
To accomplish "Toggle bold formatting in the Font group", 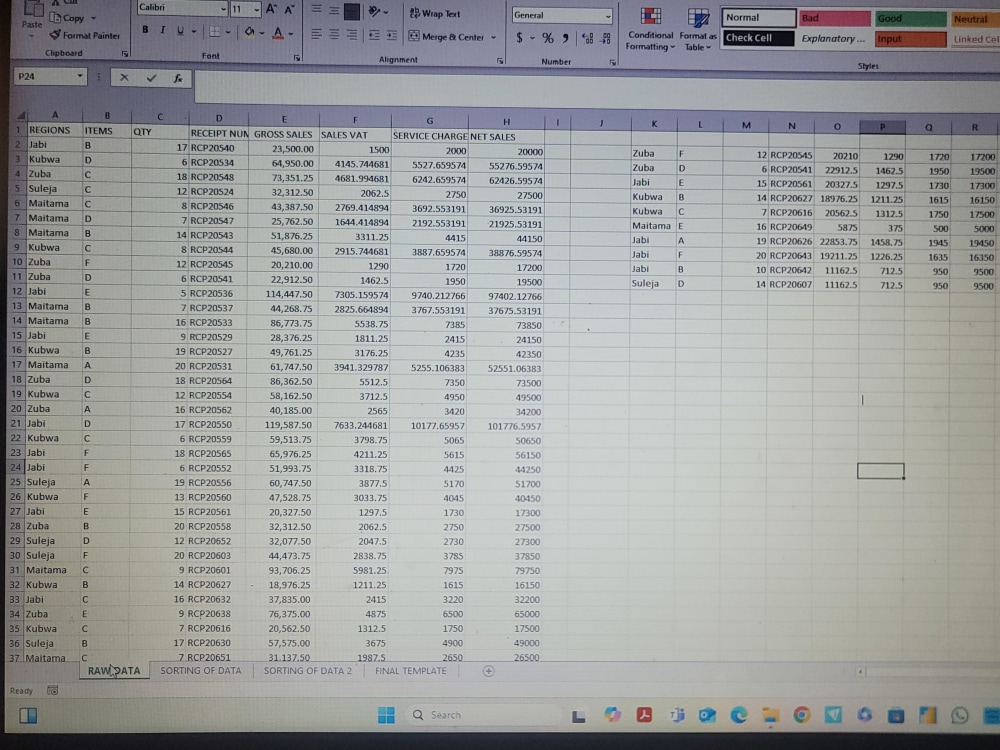I will 145,30.
